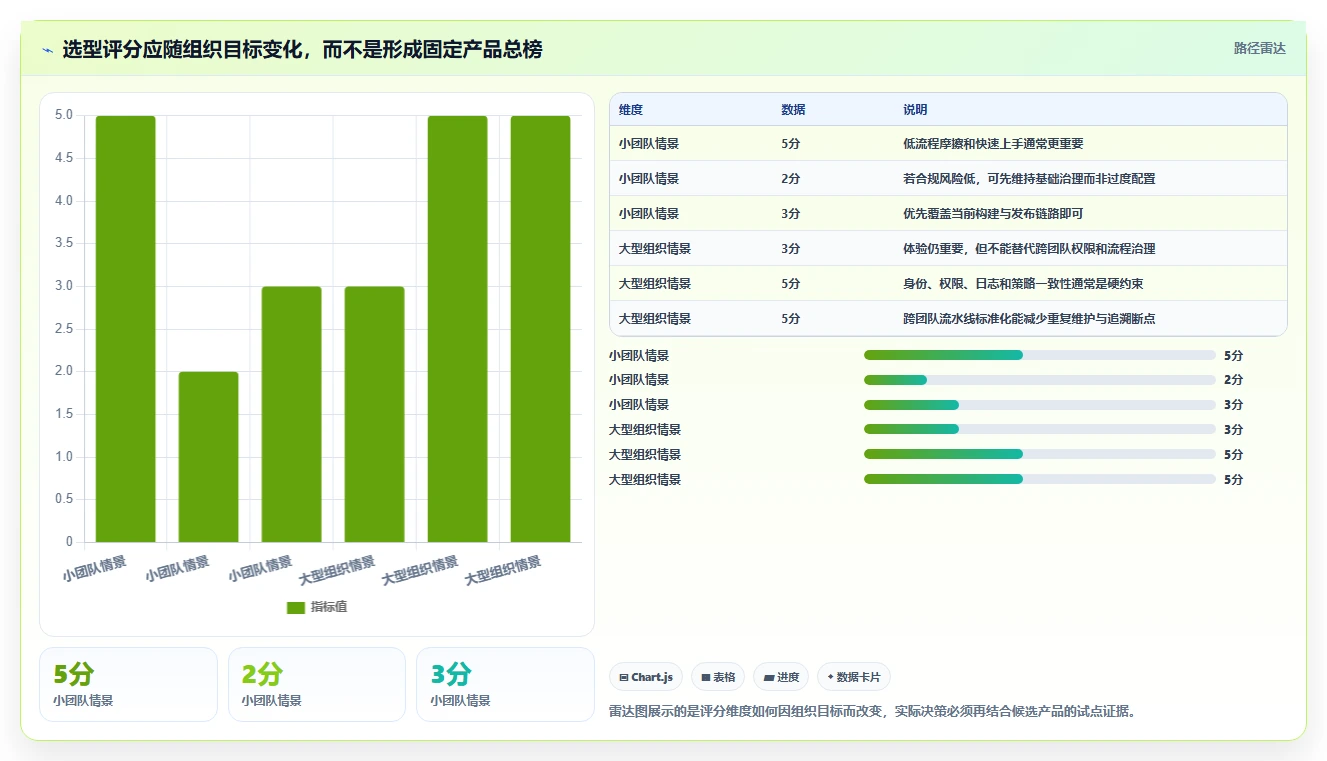Click 5分 in the 跨团队流水线 table row
The width and height of the screenshot is (1327, 761).
coord(791,319)
